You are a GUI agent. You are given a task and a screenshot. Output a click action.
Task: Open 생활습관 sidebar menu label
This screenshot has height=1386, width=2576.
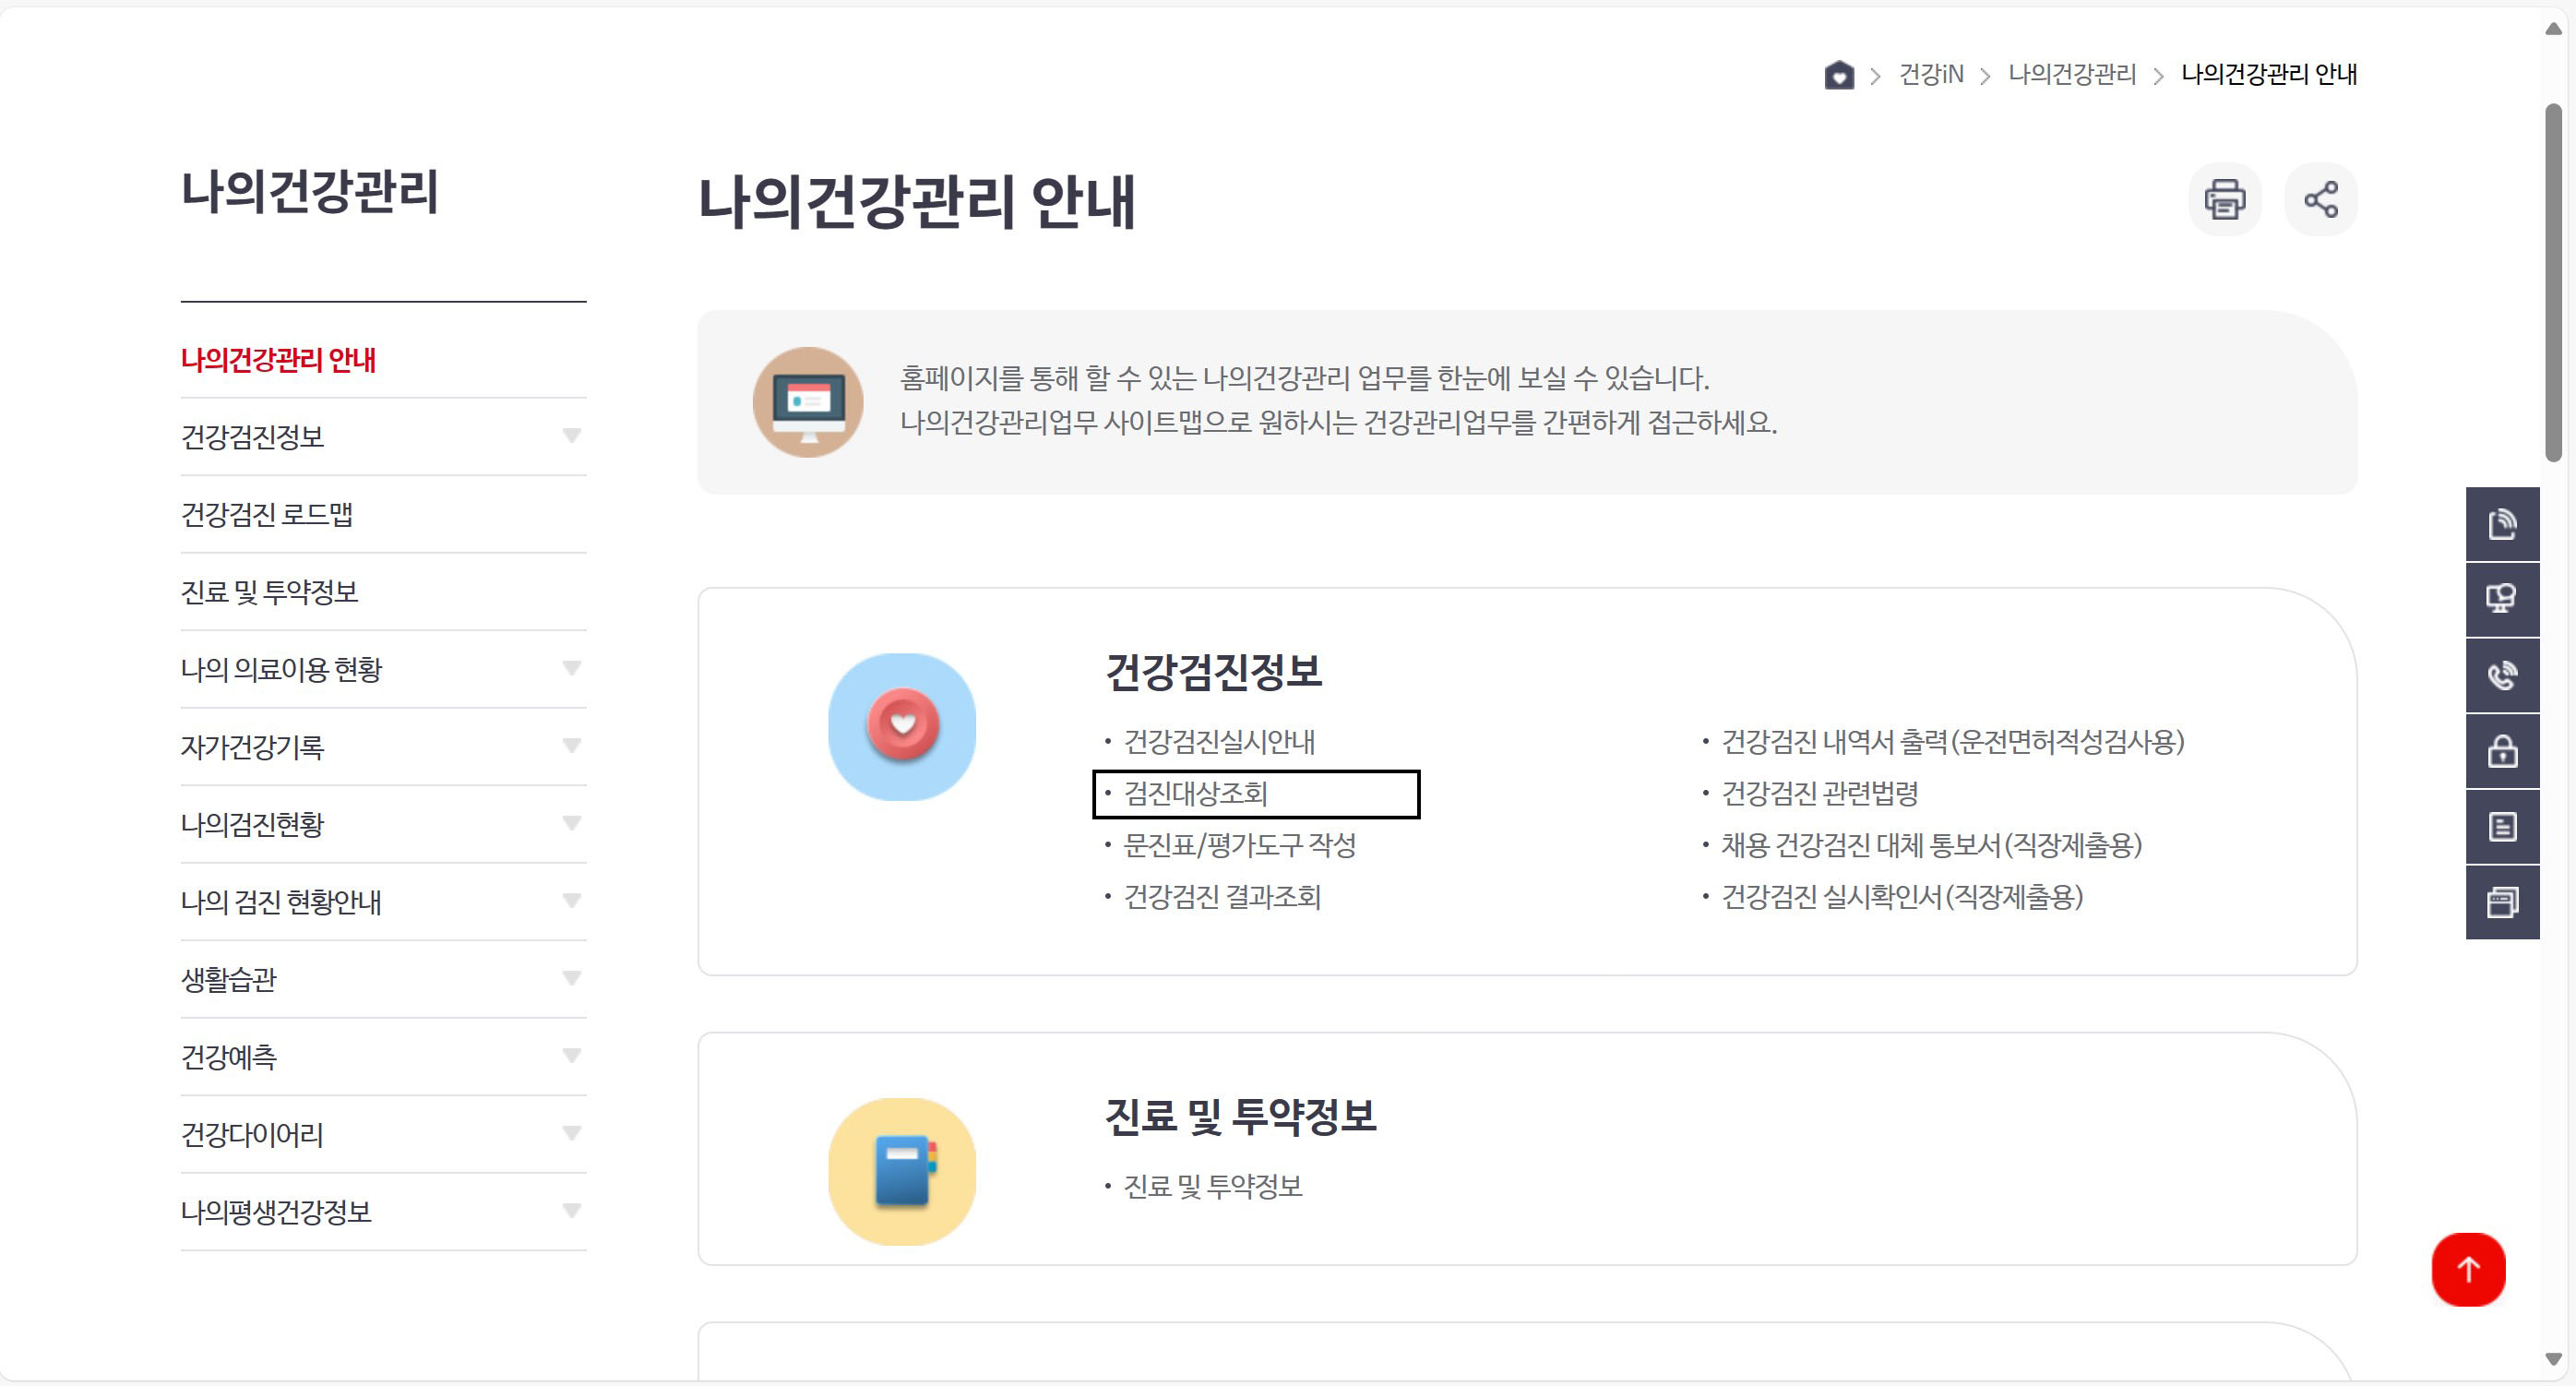point(228,979)
